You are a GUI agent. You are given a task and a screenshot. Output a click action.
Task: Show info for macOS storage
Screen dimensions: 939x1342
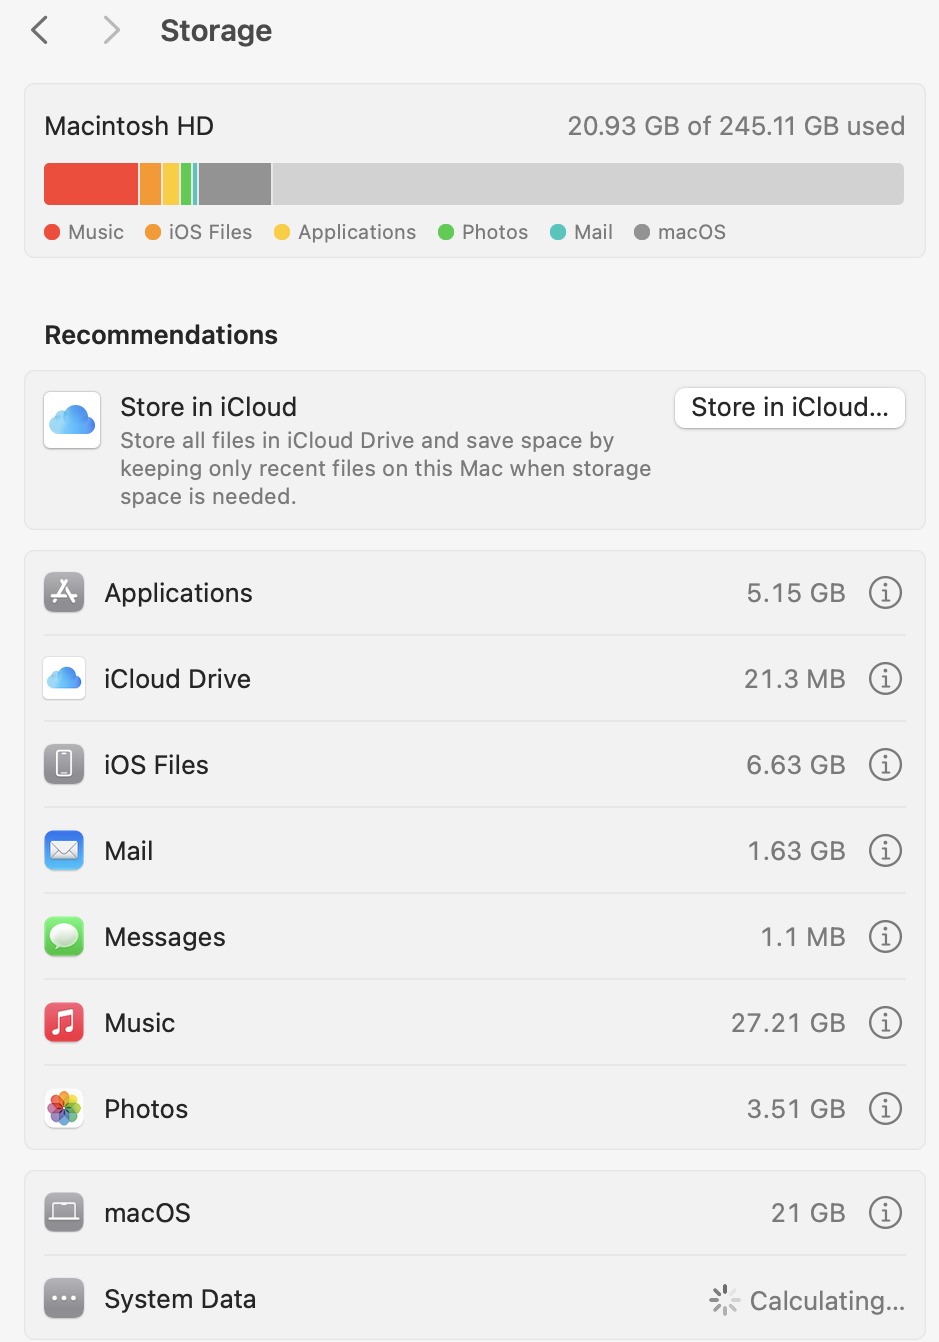pos(885,1213)
